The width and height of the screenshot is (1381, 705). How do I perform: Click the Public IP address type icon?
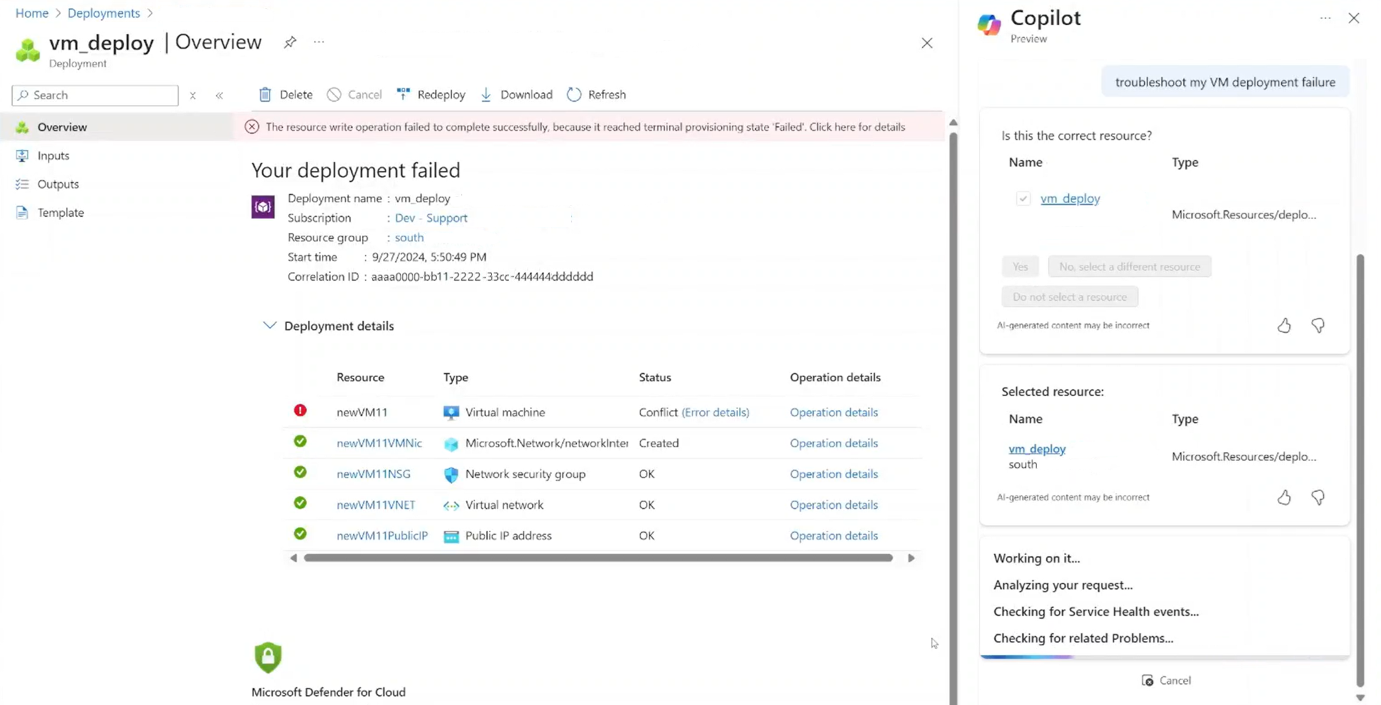(451, 536)
